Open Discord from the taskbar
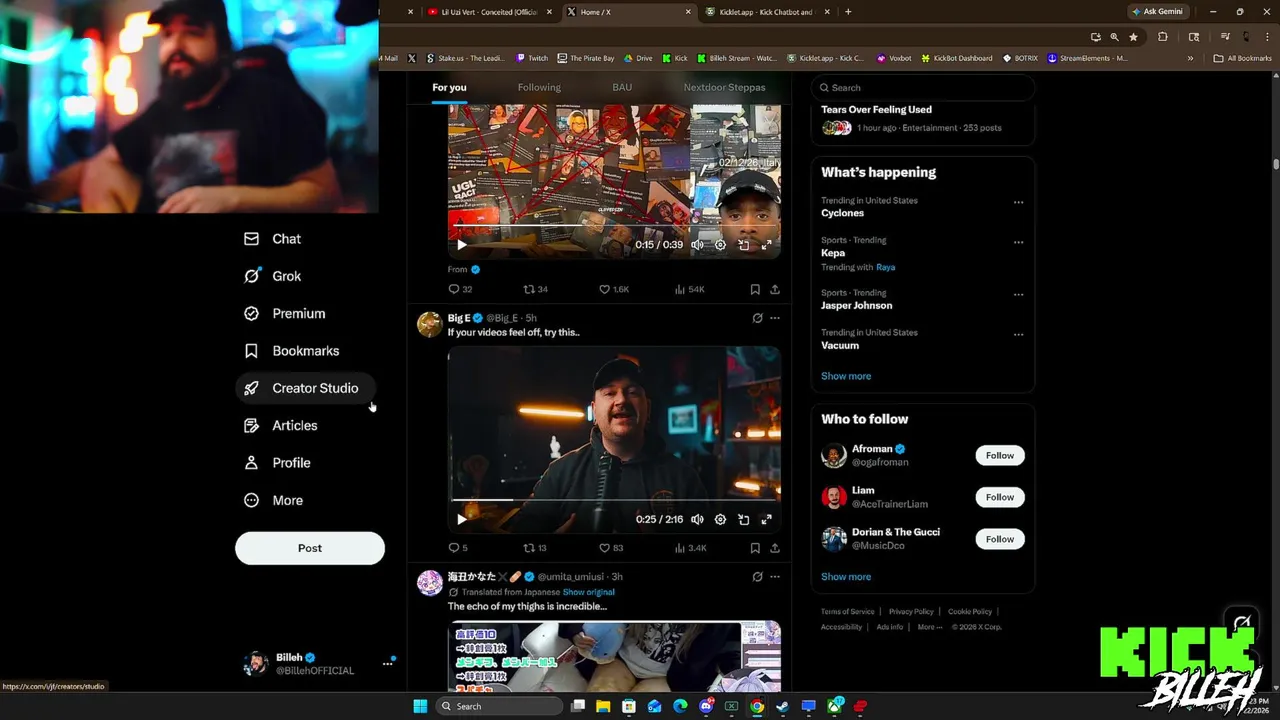 pos(707,706)
